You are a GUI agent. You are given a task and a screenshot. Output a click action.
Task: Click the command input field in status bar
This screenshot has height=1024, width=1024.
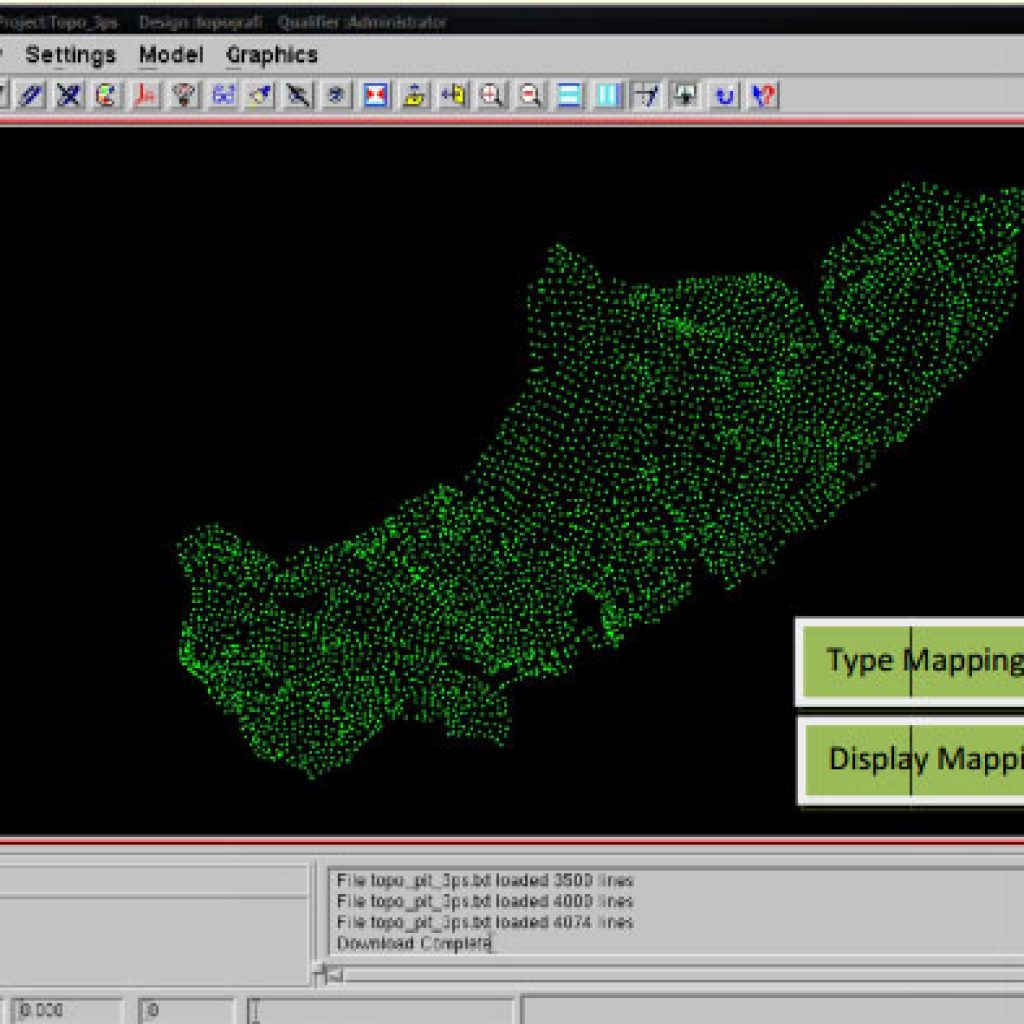click(x=380, y=1010)
